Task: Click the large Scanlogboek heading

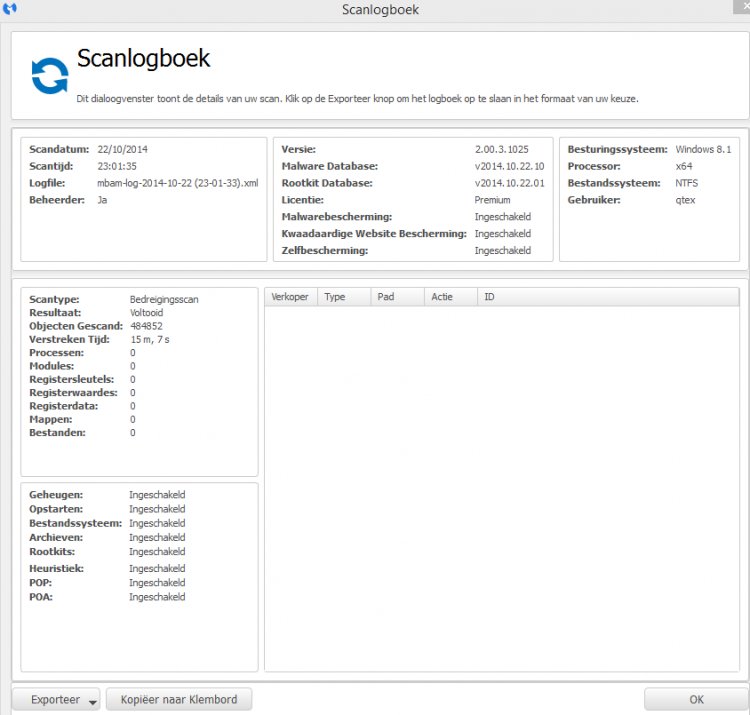Action: tap(143, 58)
